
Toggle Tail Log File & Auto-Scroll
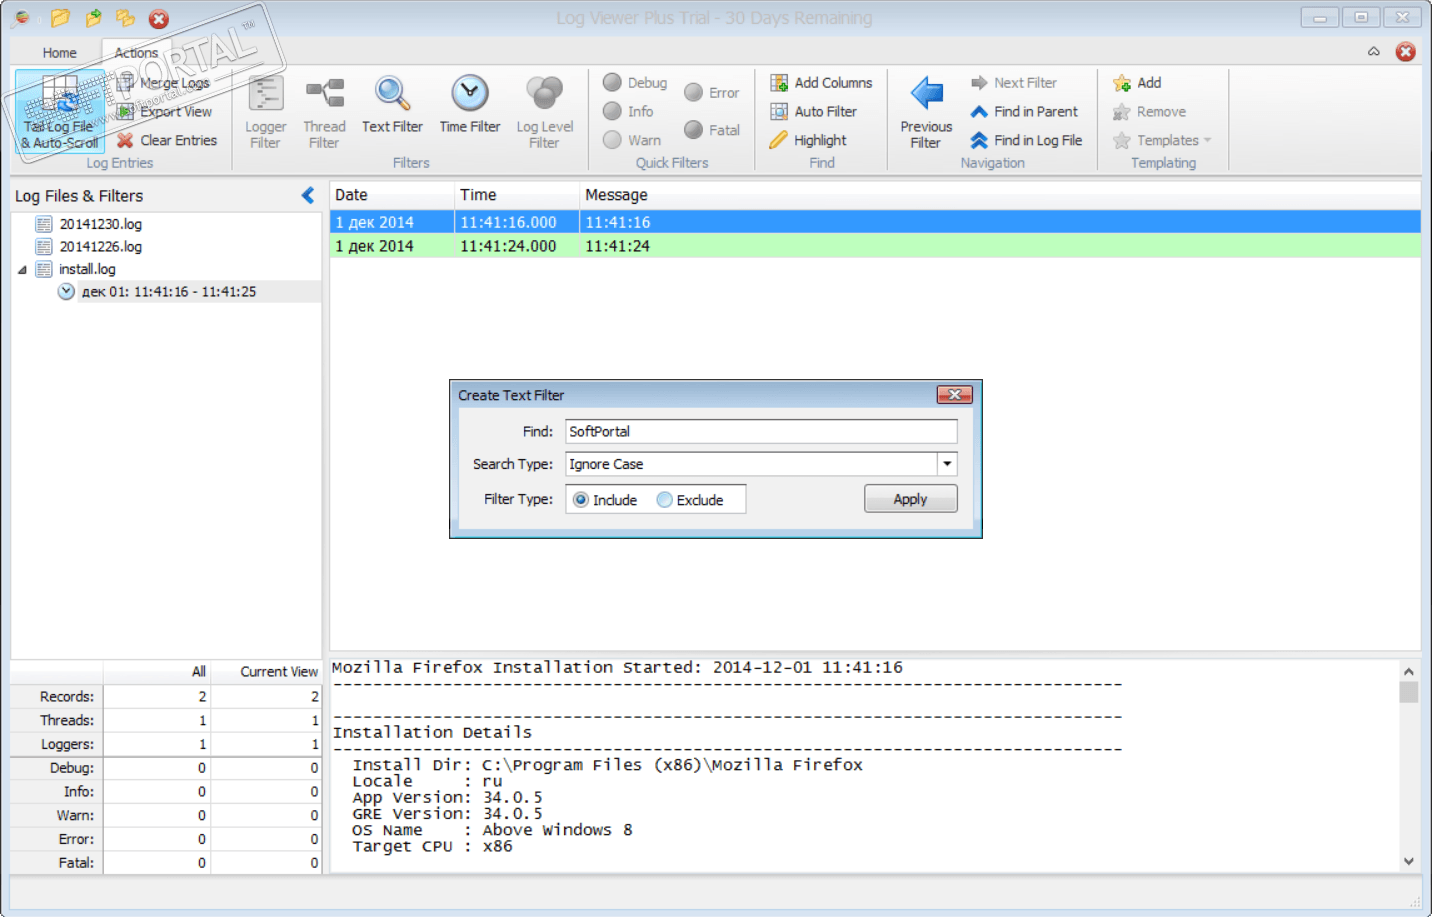(x=59, y=111)
